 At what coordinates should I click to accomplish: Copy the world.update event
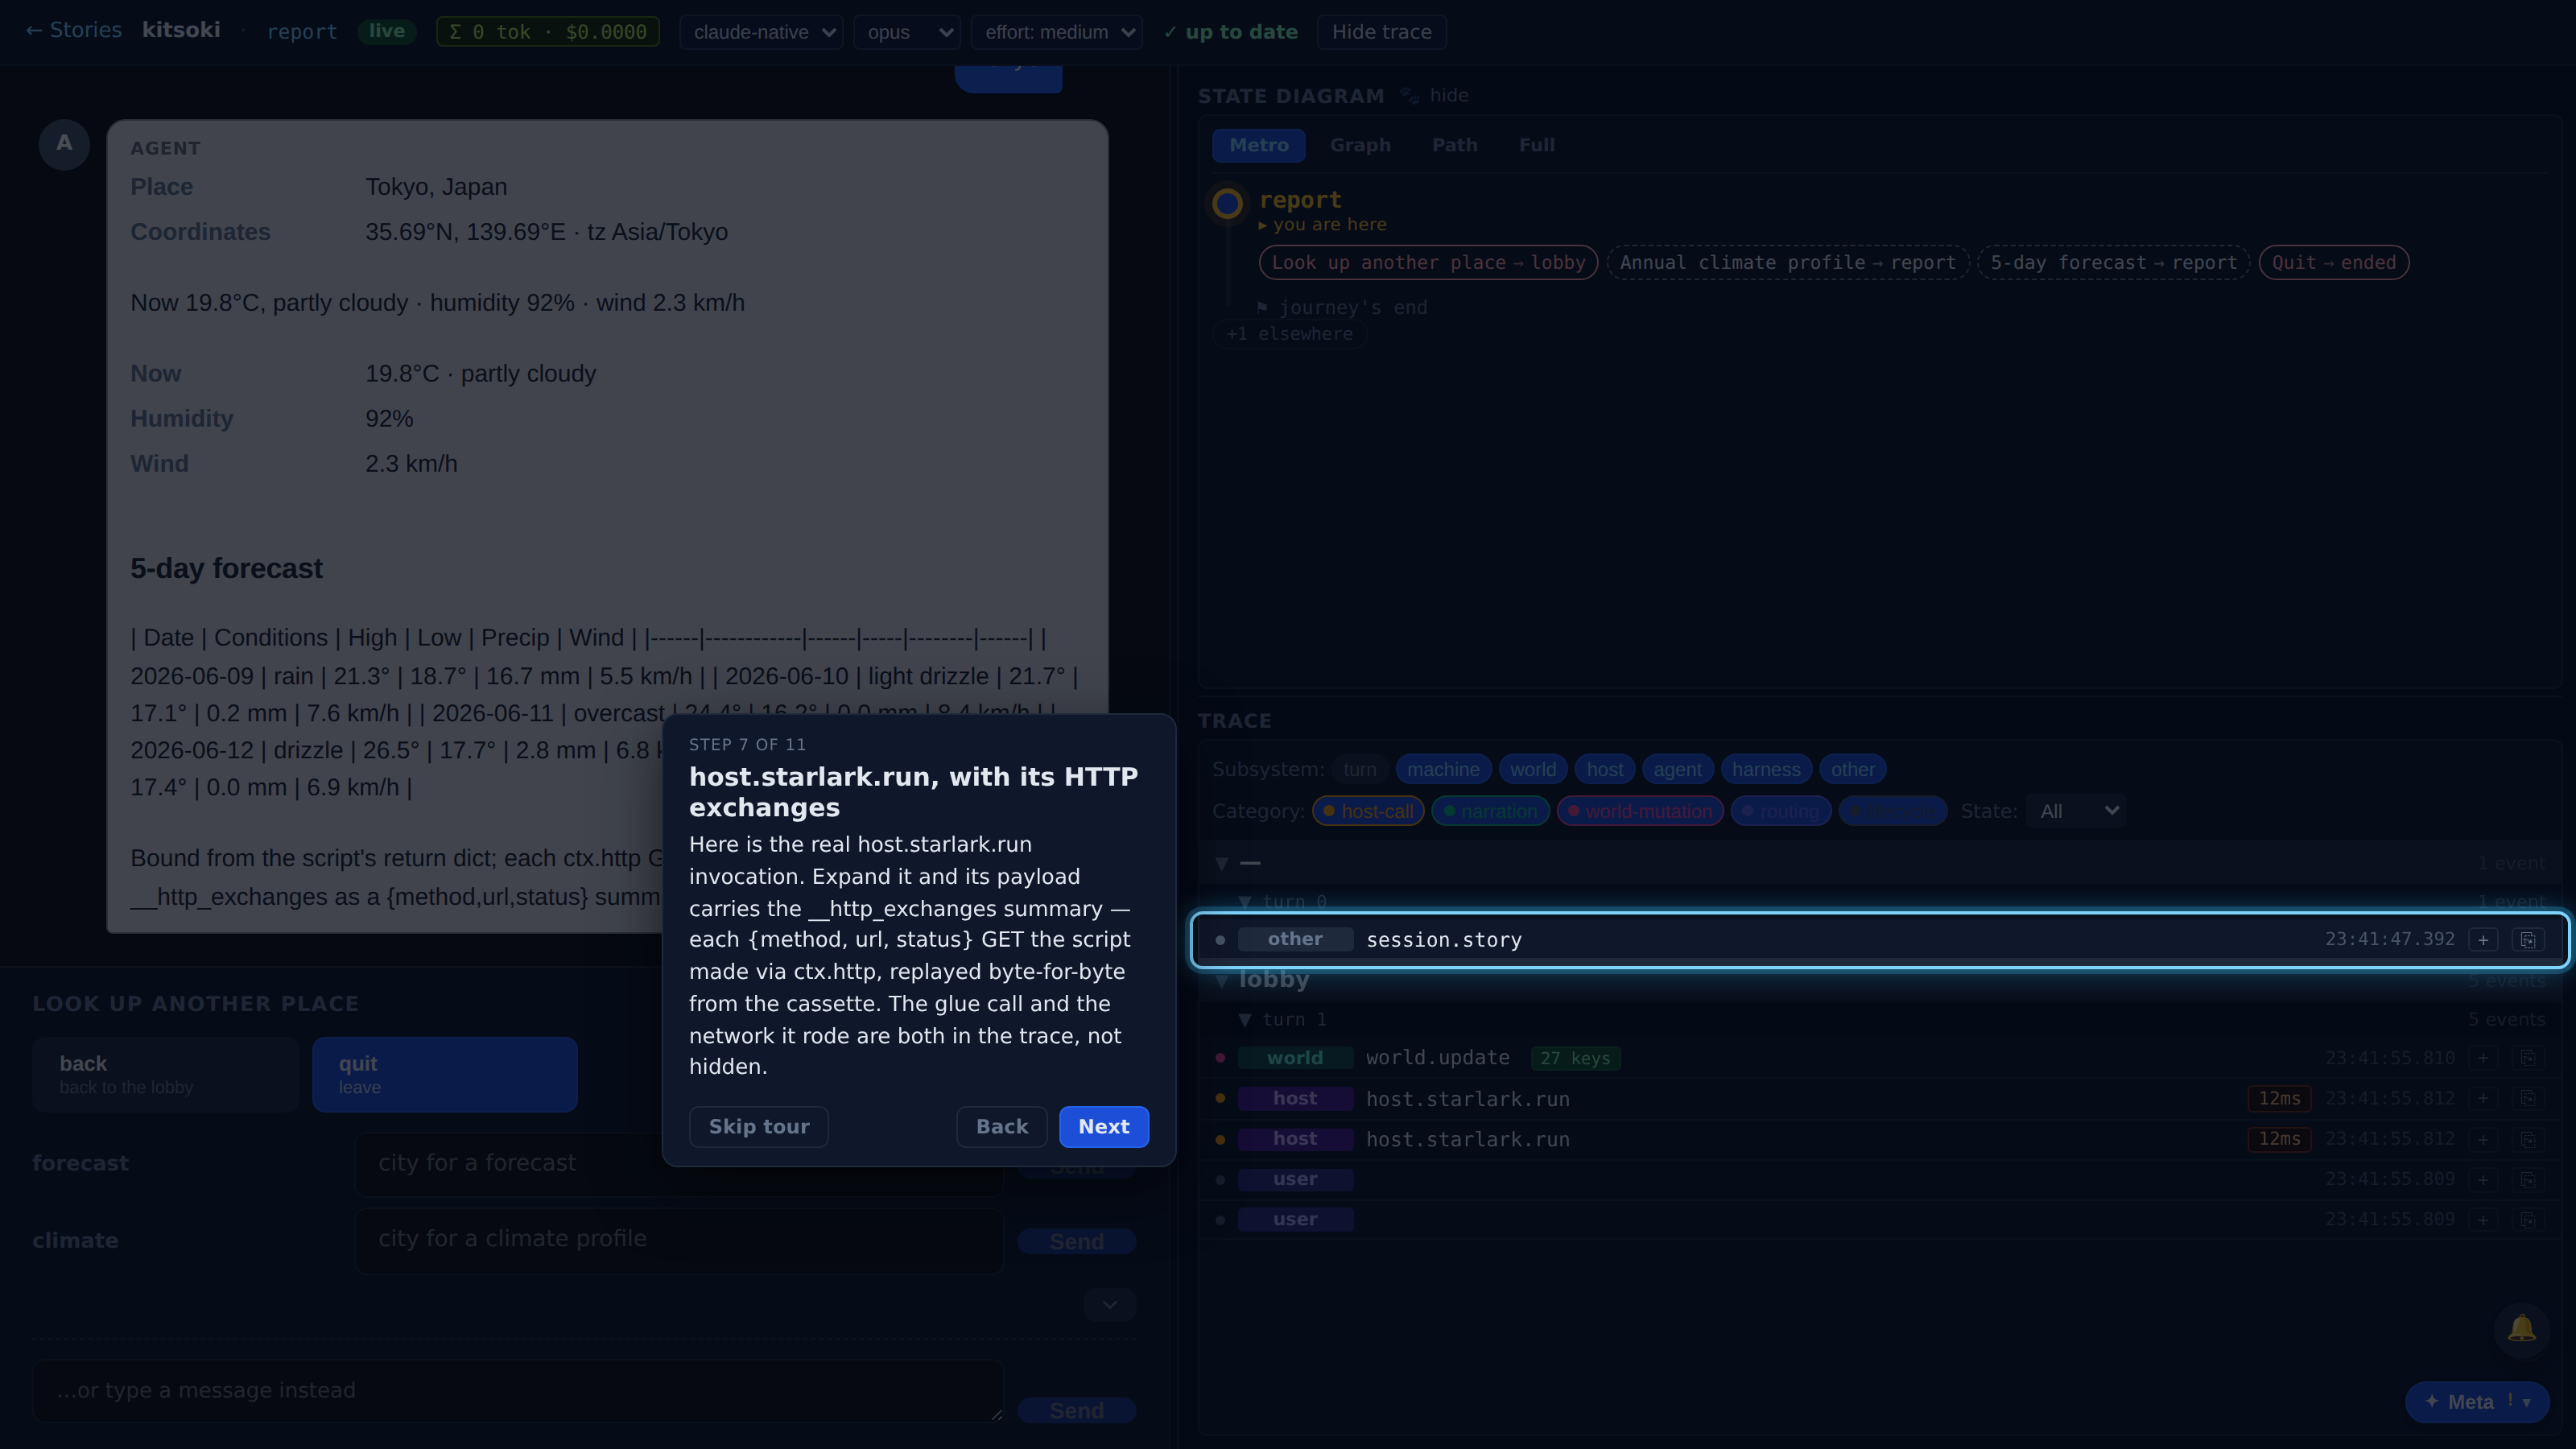tap(2527, 1058)
